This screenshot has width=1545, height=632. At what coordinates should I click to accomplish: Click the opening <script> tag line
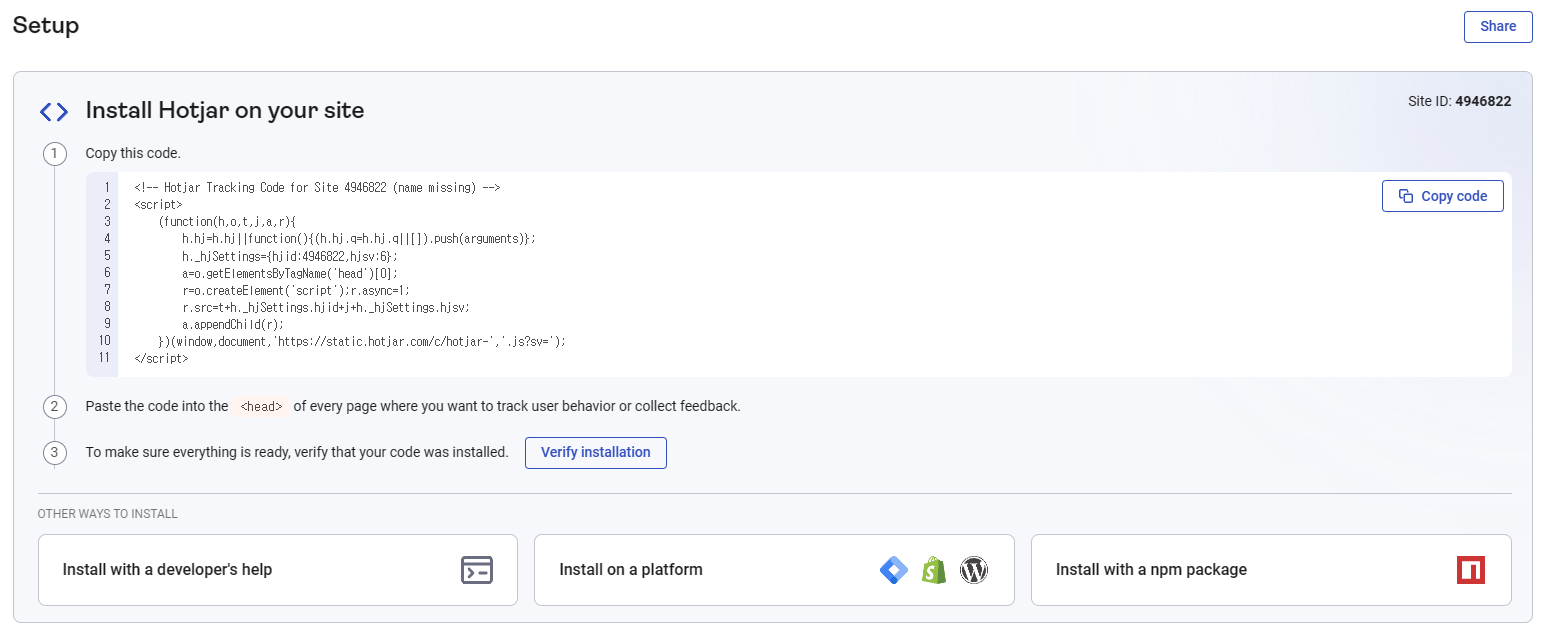[158, 204]
